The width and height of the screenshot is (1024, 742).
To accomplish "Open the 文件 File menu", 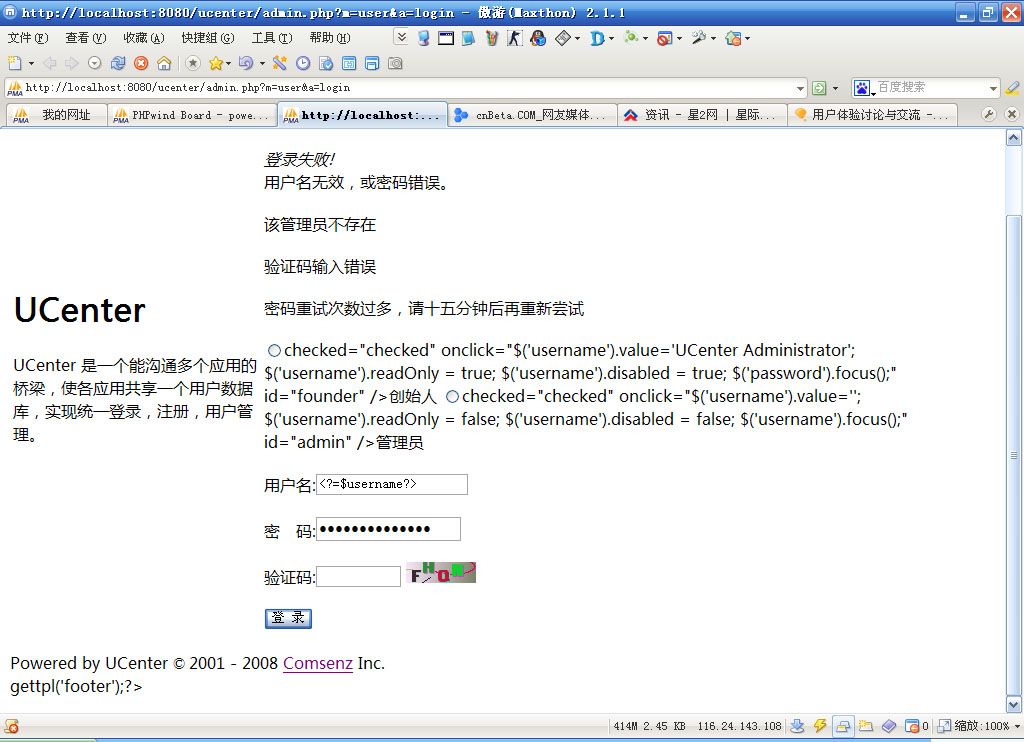I will tap(28, 38).
